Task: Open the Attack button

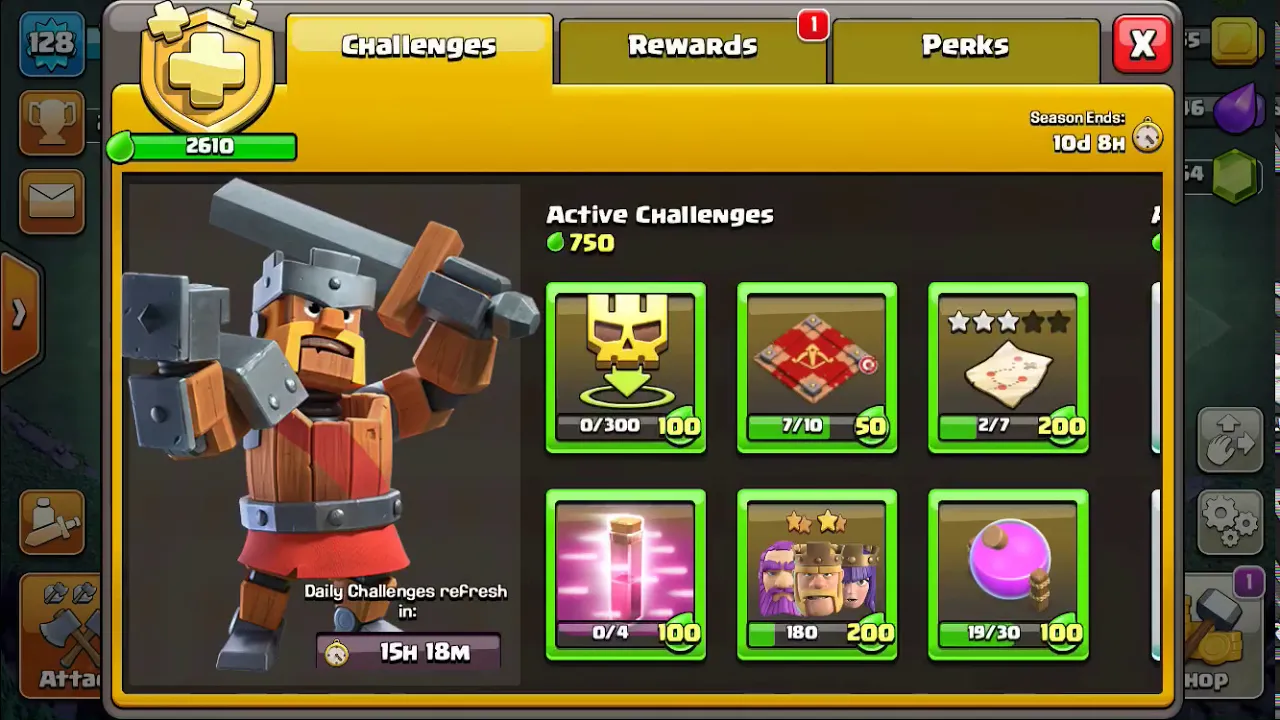Action: (62, 635)
